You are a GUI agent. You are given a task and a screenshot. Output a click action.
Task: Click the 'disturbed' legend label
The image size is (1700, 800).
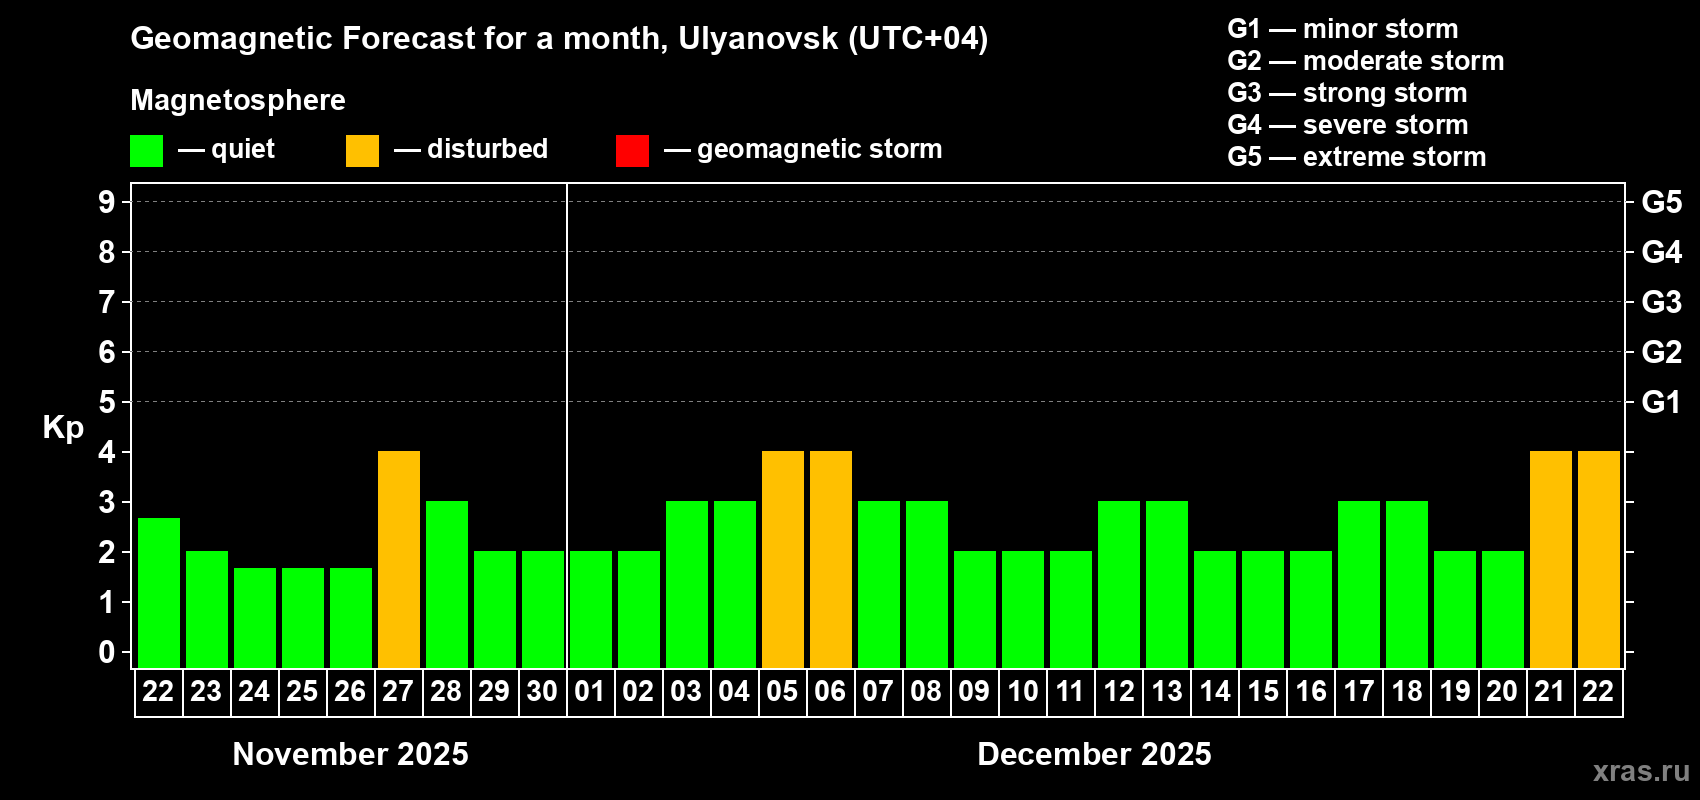(x=488, y=149)
